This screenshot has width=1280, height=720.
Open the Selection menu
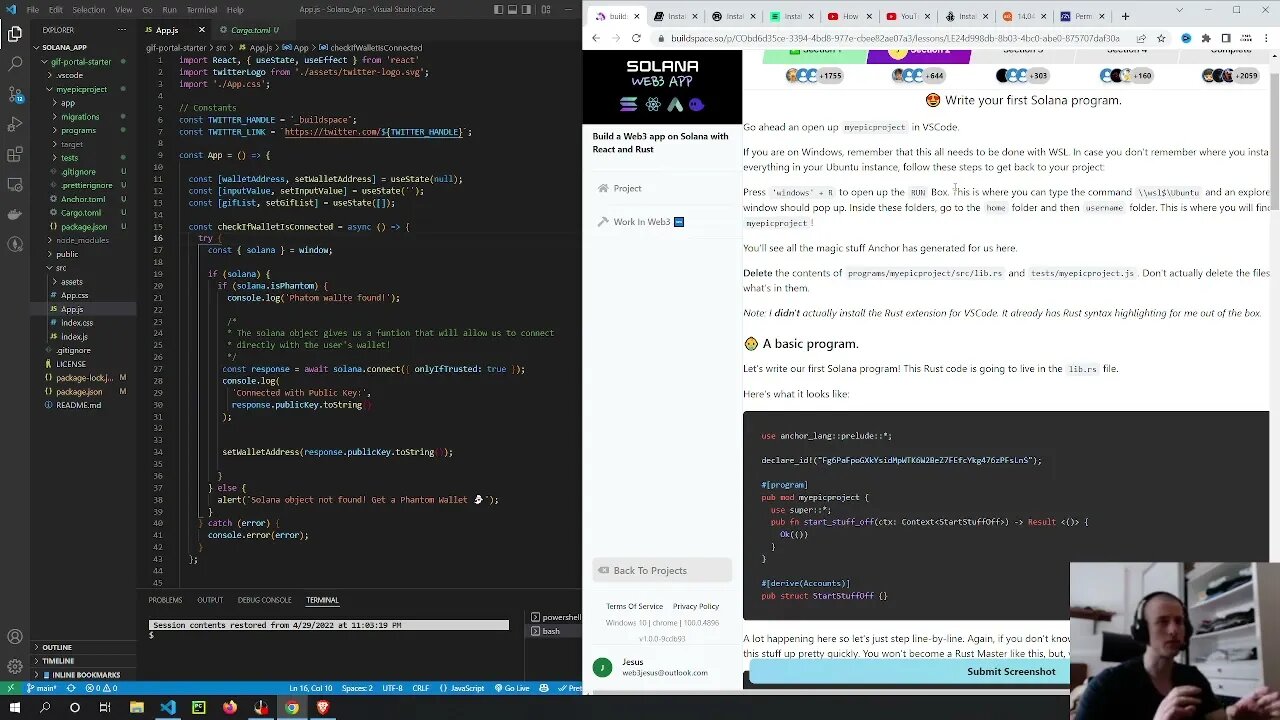(88, 10)
